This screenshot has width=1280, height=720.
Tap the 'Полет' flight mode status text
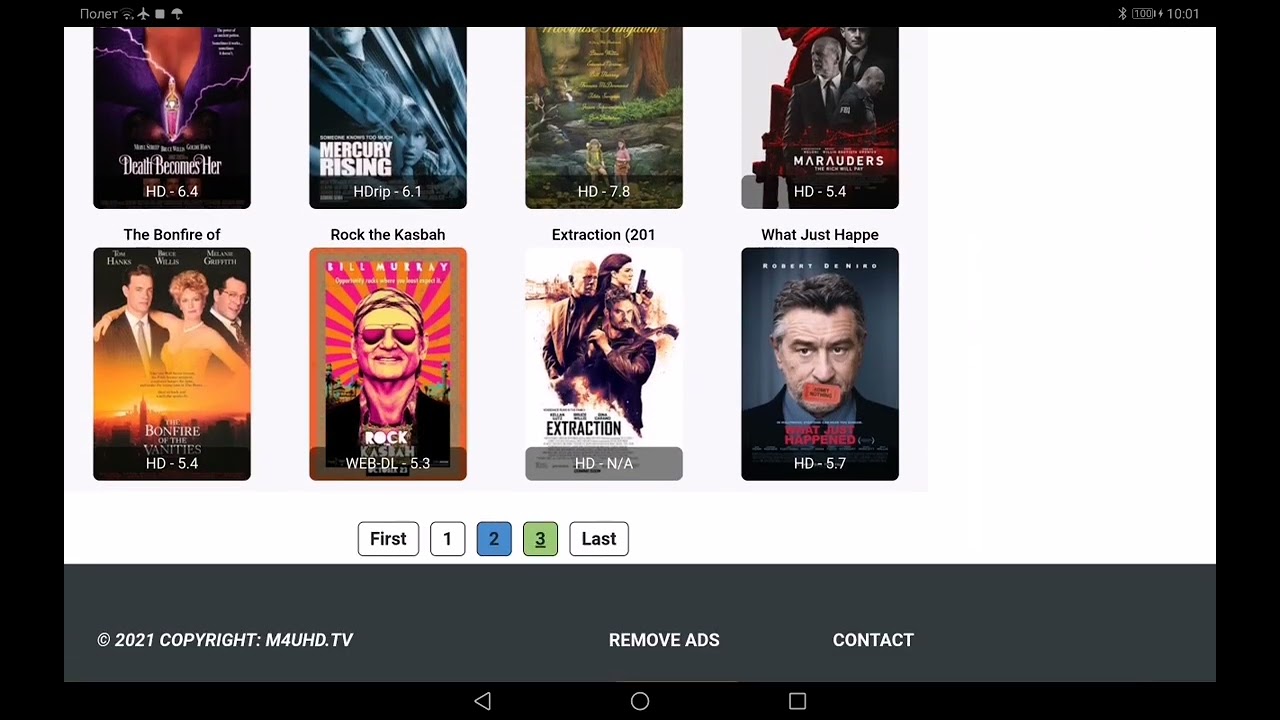(98, 14)
